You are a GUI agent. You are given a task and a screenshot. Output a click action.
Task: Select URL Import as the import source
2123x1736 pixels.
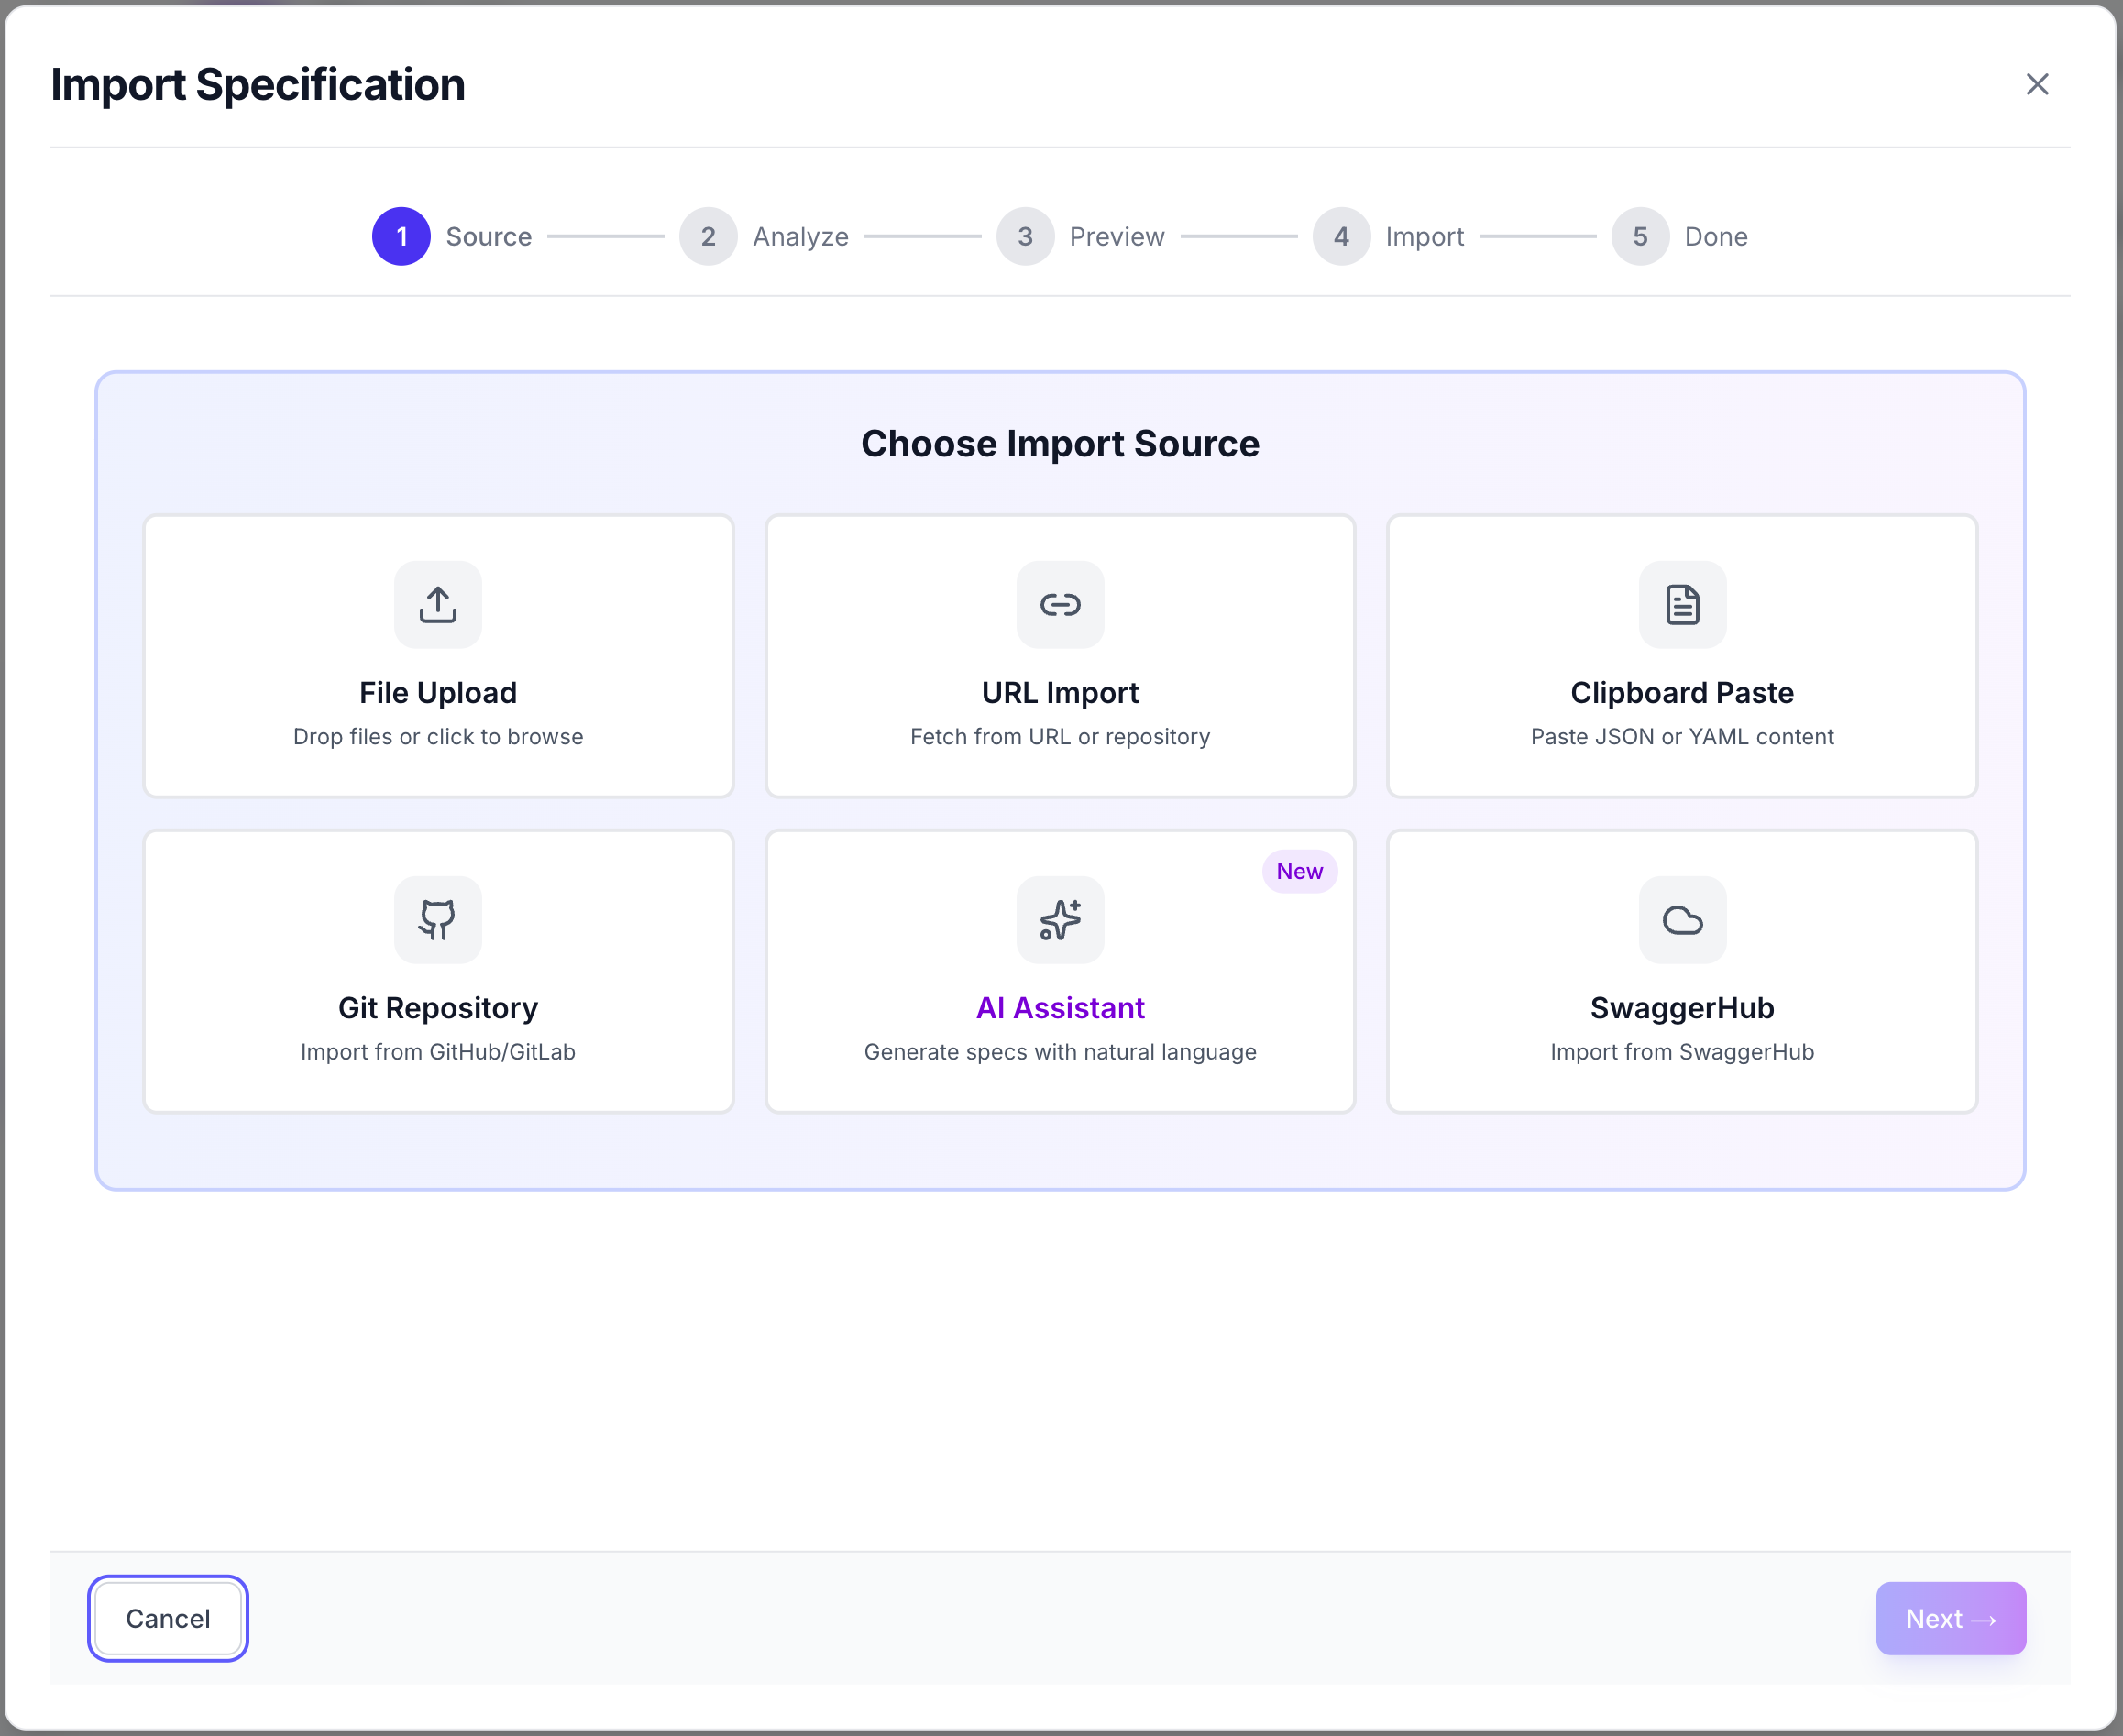point(1060,656)
